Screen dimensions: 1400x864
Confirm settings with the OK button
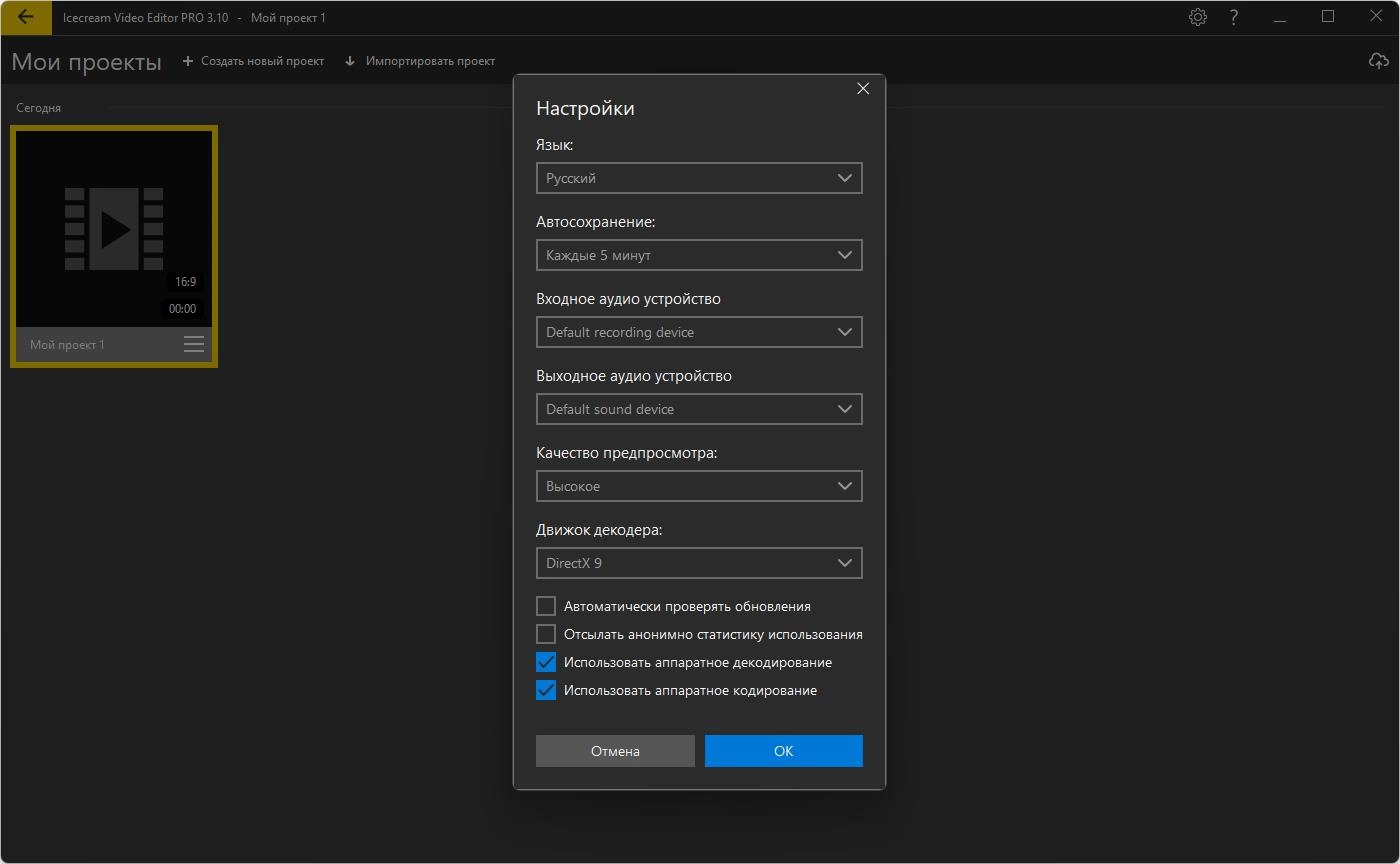pyautogui.click(x=783, y=751)
